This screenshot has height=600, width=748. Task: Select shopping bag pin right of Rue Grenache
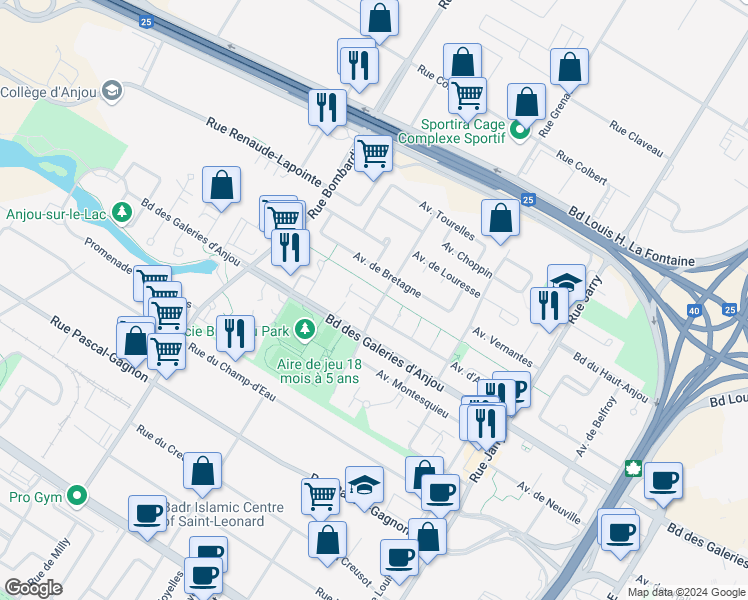569,70
